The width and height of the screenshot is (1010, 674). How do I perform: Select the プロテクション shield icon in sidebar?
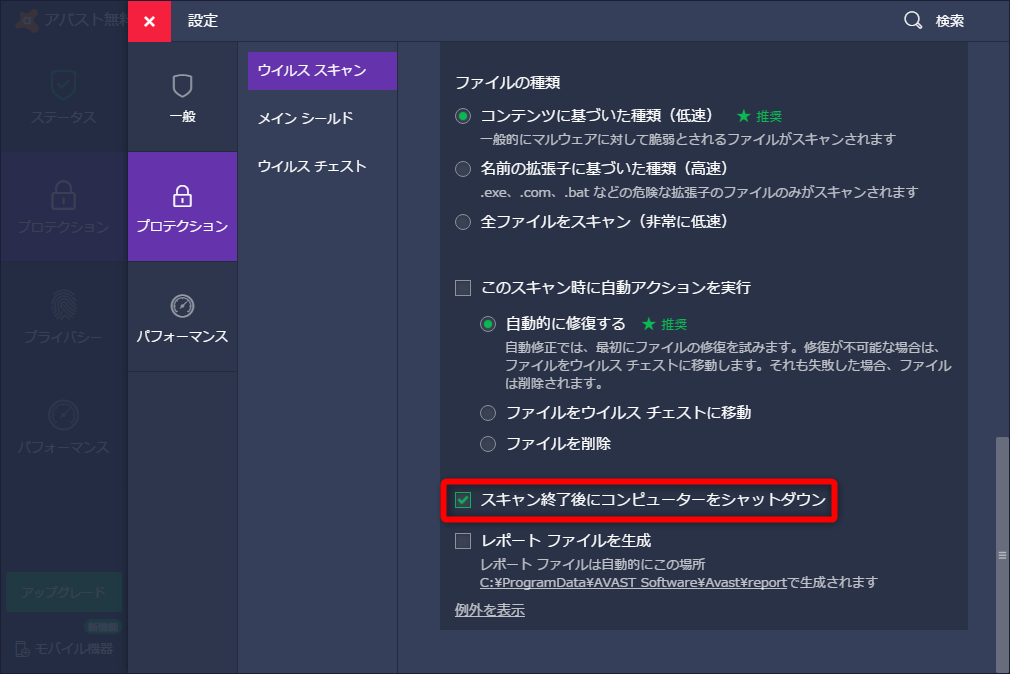(63, 193)
